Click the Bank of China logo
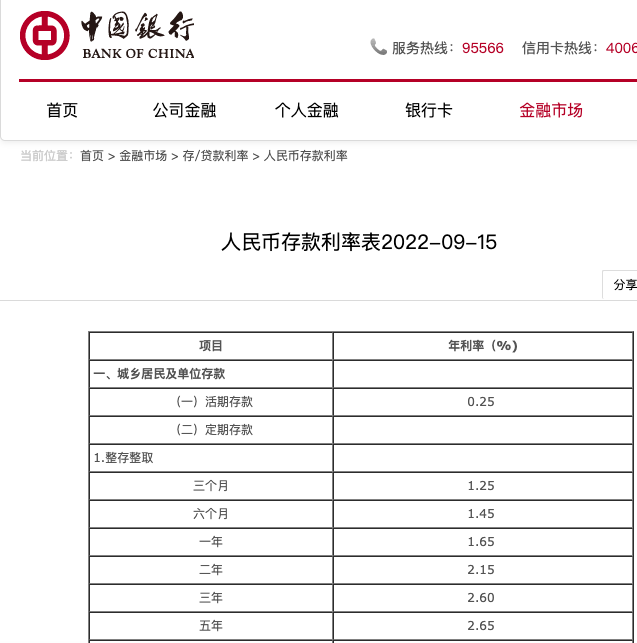The image size is (637, 643). pyautogui.click(x=107, y=36)
